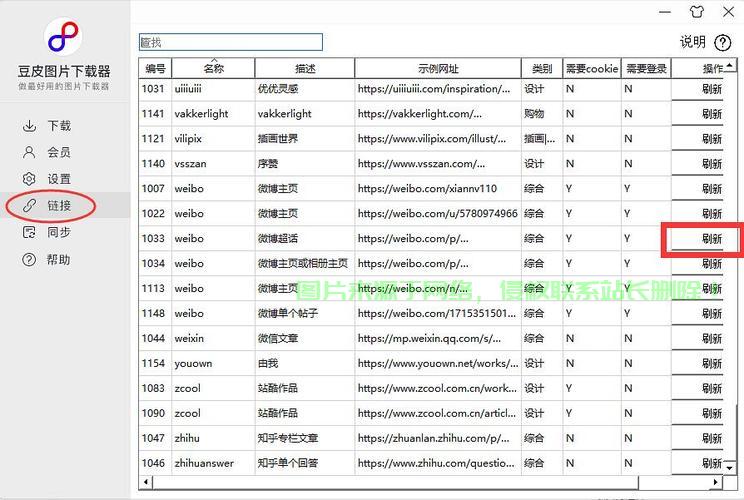Sort by the 描述 column header
This screenshot has height=500, width=744.
coord(305,69)
